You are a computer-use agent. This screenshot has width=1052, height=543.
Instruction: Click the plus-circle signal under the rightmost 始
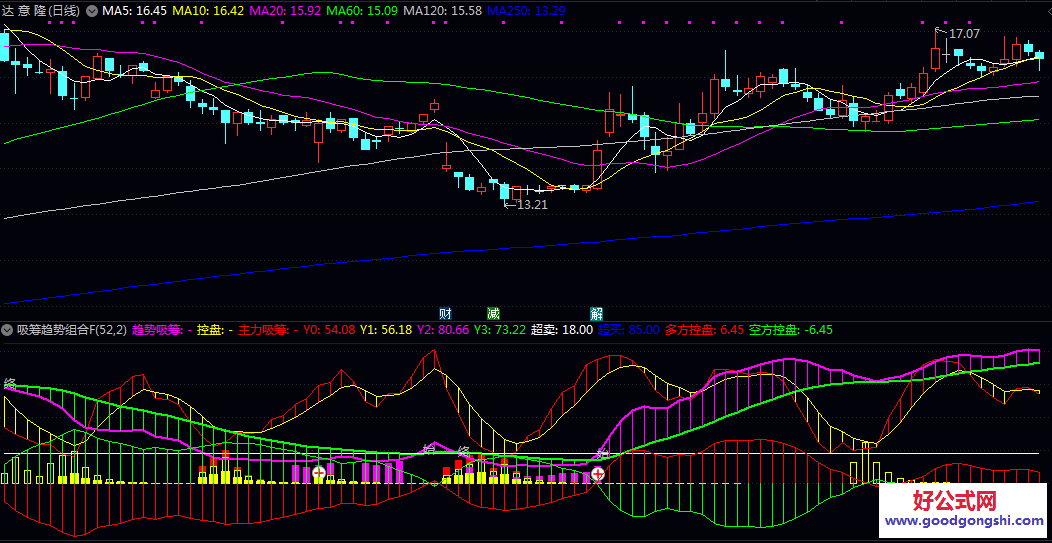(x=597, y=475)
